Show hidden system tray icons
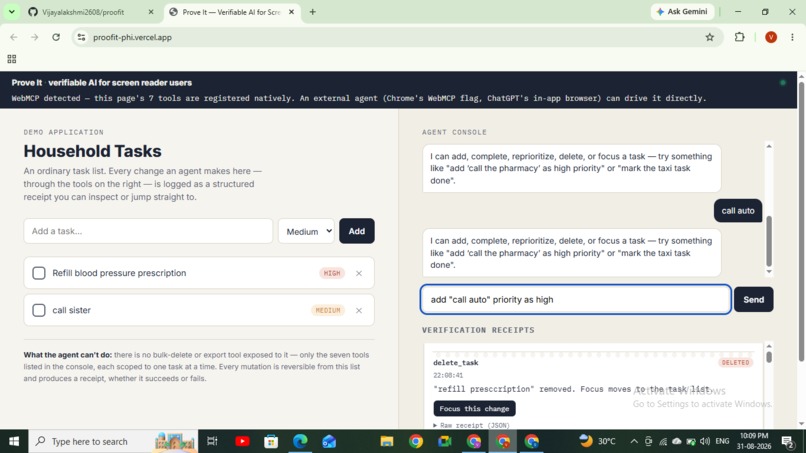Image resolution: width=806 pixels, height=453 pixels. 634,441
